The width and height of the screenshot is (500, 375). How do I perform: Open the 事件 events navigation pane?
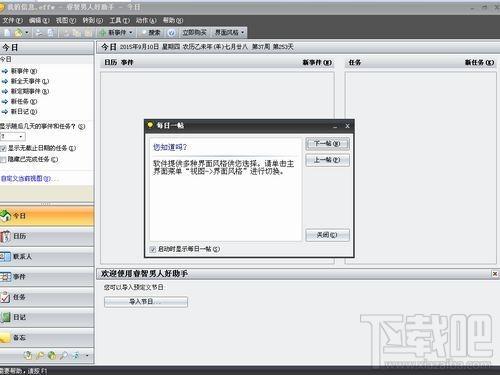(47, 277)
